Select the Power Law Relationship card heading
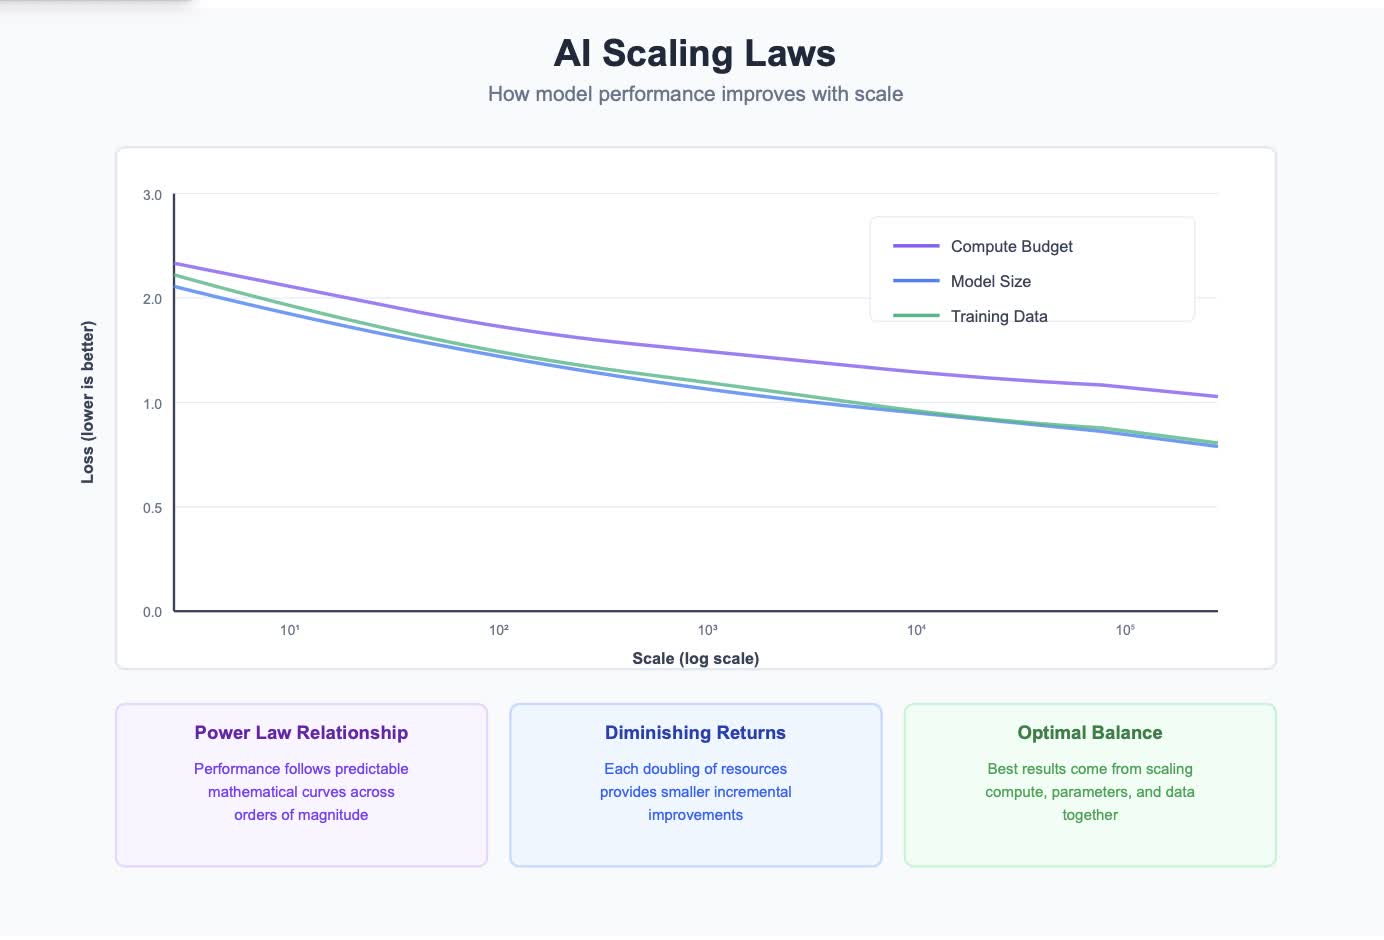The width and height of the screenshot is (1384, 940). click(301, 732)
